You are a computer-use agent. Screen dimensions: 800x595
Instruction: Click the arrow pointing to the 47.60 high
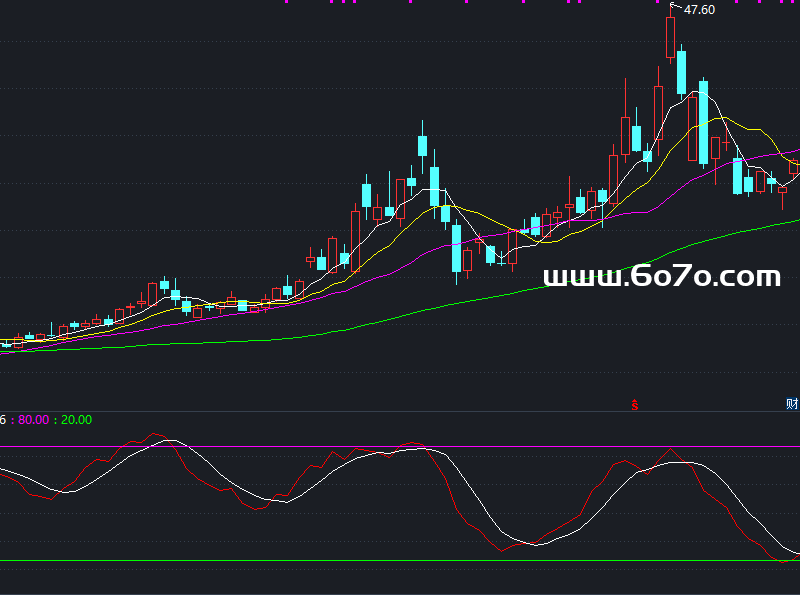pos(675,8)
